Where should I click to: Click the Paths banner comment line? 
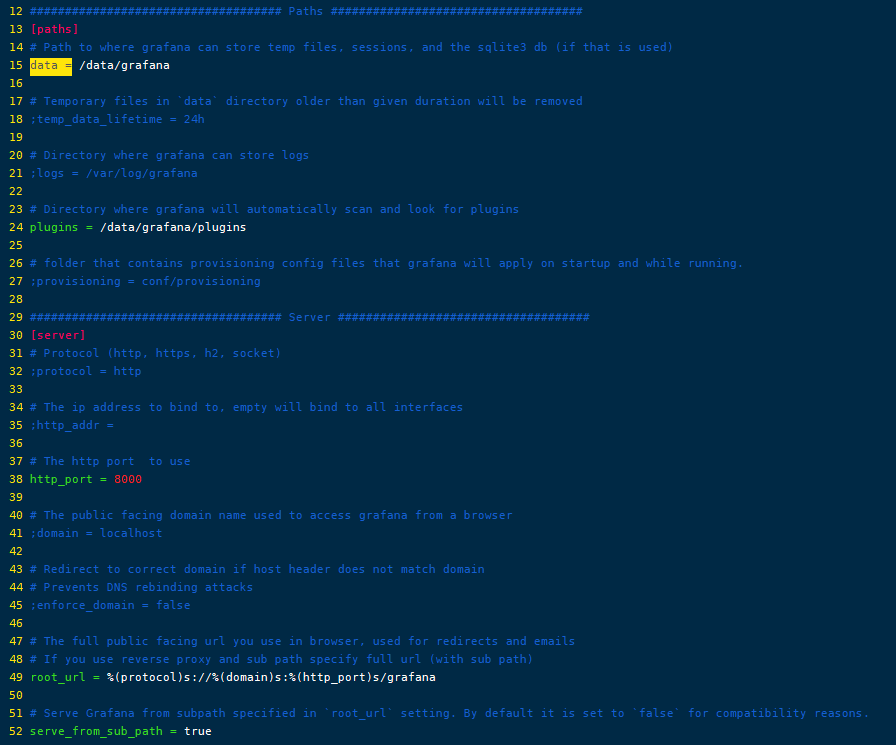[306, 11]
